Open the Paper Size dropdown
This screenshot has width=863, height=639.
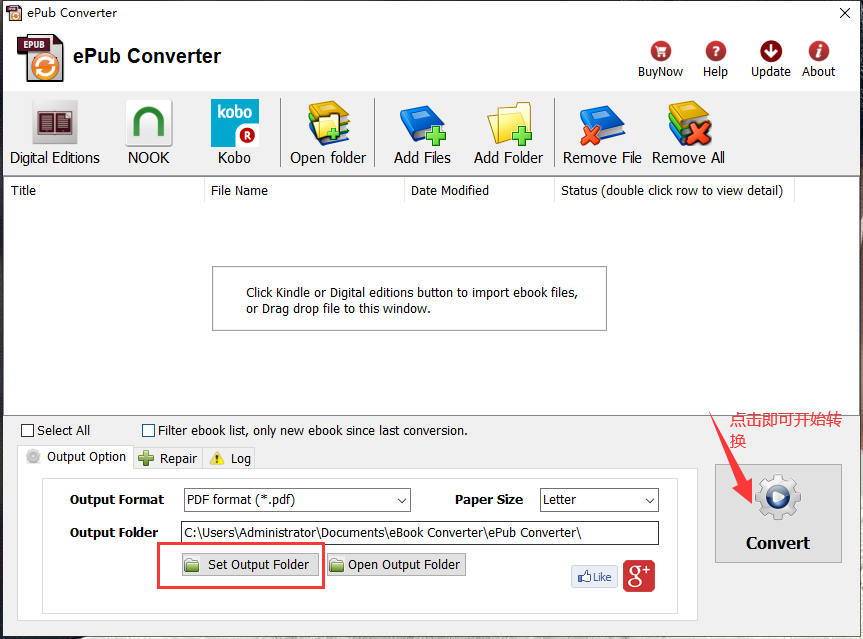tap(598, 500)
